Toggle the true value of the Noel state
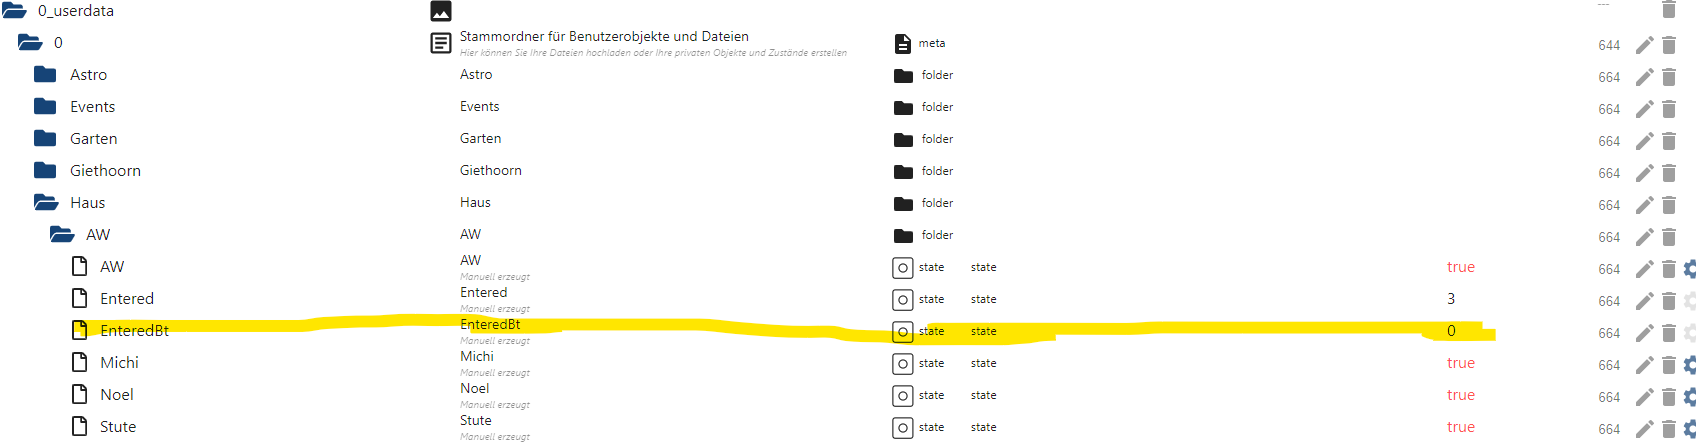The height and width of the screenshot is (446, 1696). point(1460,395)
